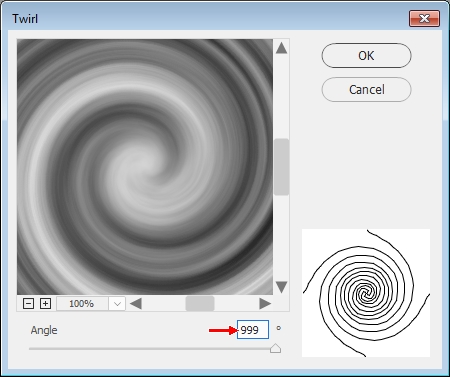The height and width of the screenshot is (377, 450).
Task: Open the 100% zoom level dropdown
Action: point(117,304)
